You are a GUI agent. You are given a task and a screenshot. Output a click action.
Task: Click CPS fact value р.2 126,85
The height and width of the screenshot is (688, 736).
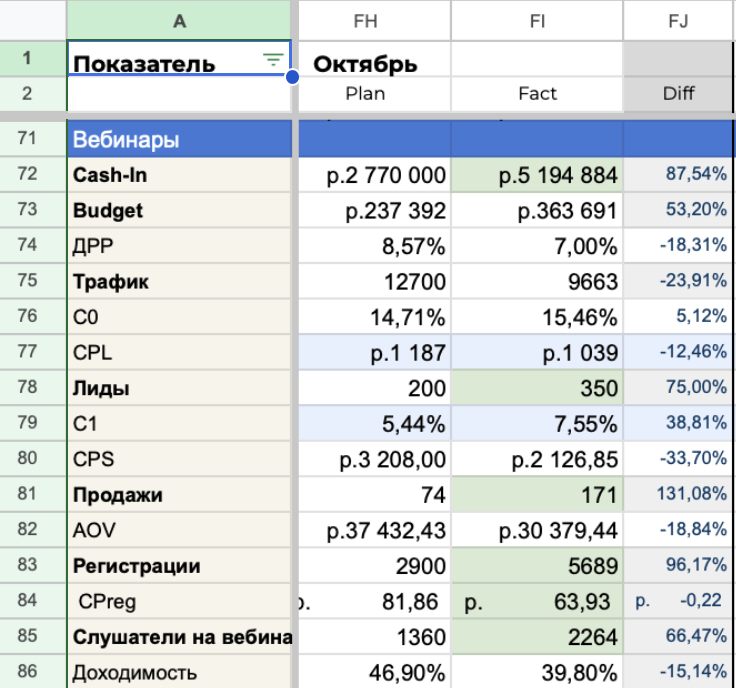(x=537, y=459)
